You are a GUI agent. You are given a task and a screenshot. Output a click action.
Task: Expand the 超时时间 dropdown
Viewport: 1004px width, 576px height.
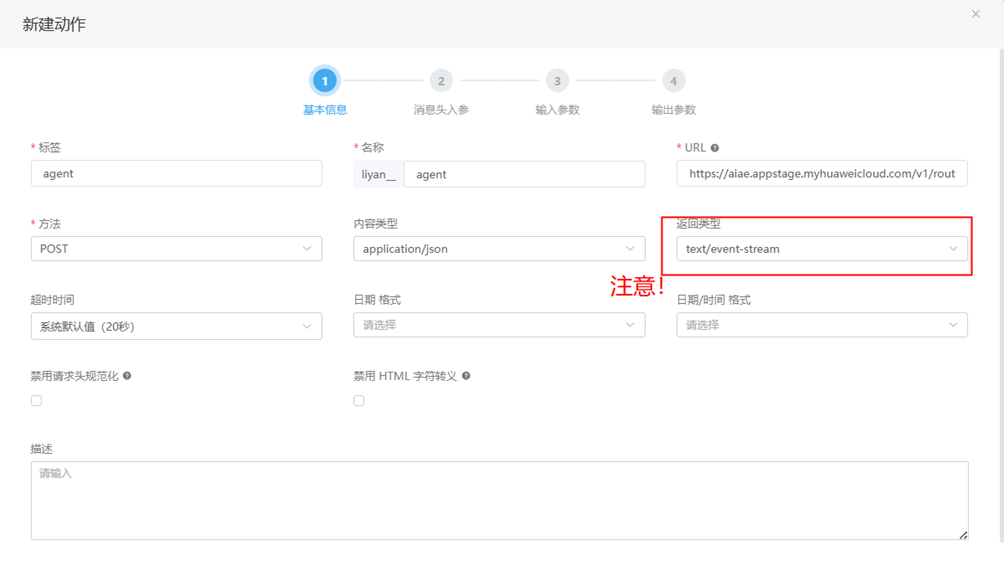pyautogui.click(x=176, y=326)
